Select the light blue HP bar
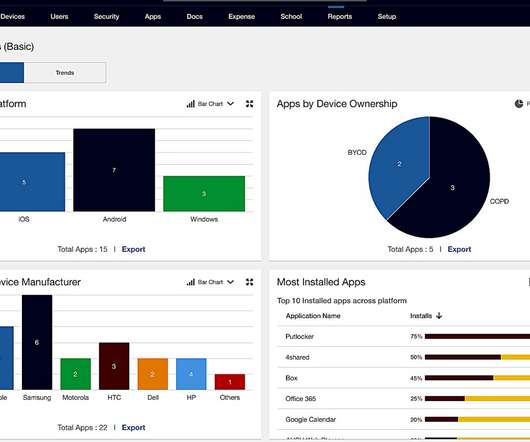 (x=191, y=374)
